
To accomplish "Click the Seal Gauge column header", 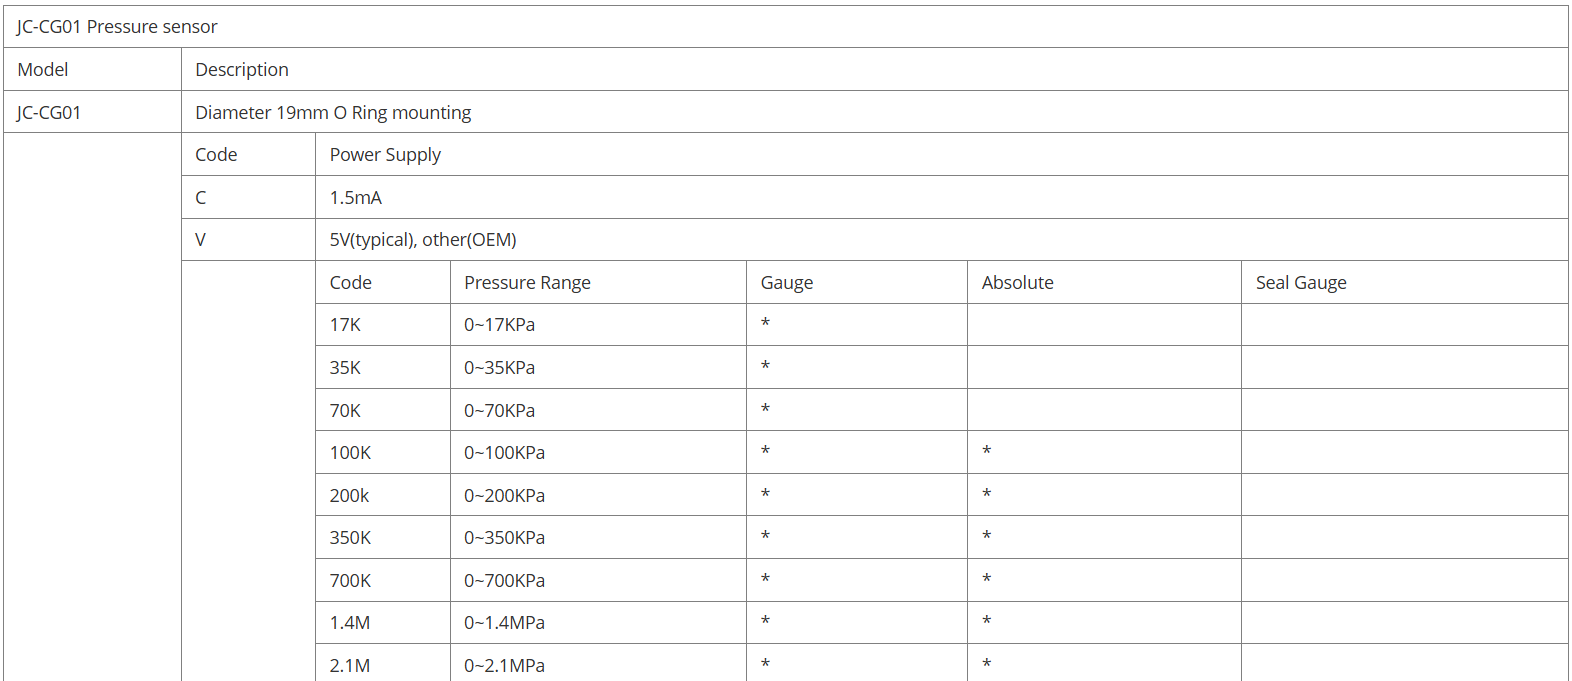I will pos(1301,283).
